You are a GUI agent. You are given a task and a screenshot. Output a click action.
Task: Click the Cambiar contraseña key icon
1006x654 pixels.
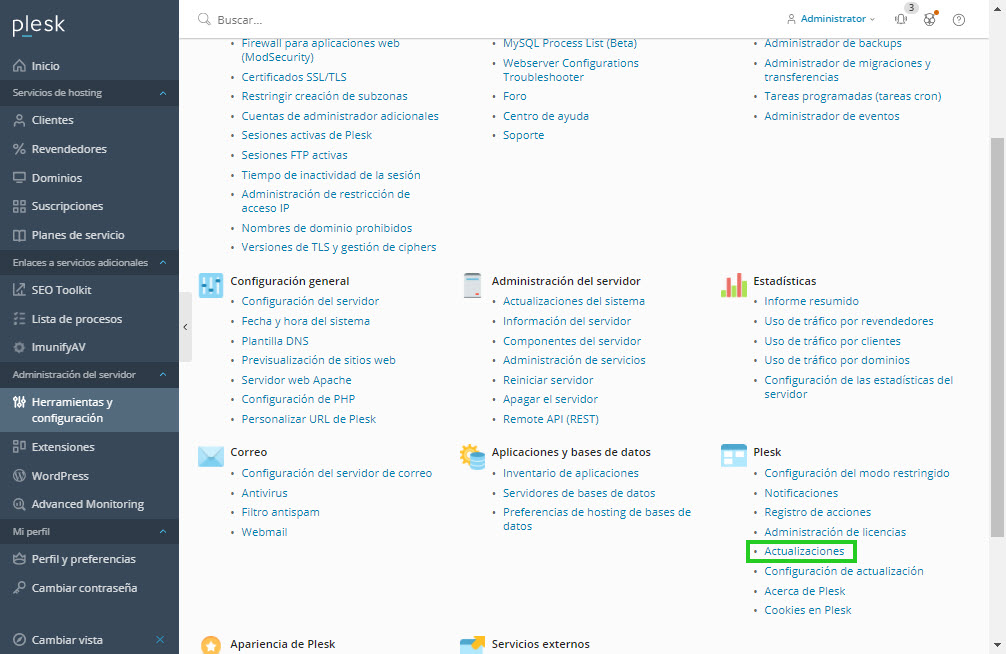[19, 587]
